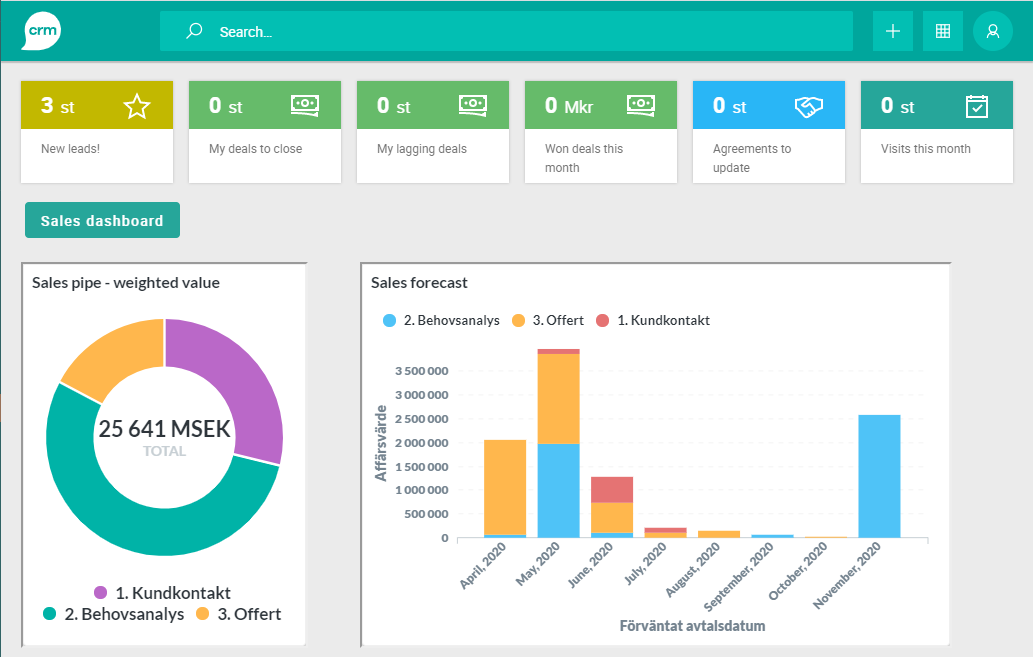
Task: Focus the Search input field
Action: (506, 31)
